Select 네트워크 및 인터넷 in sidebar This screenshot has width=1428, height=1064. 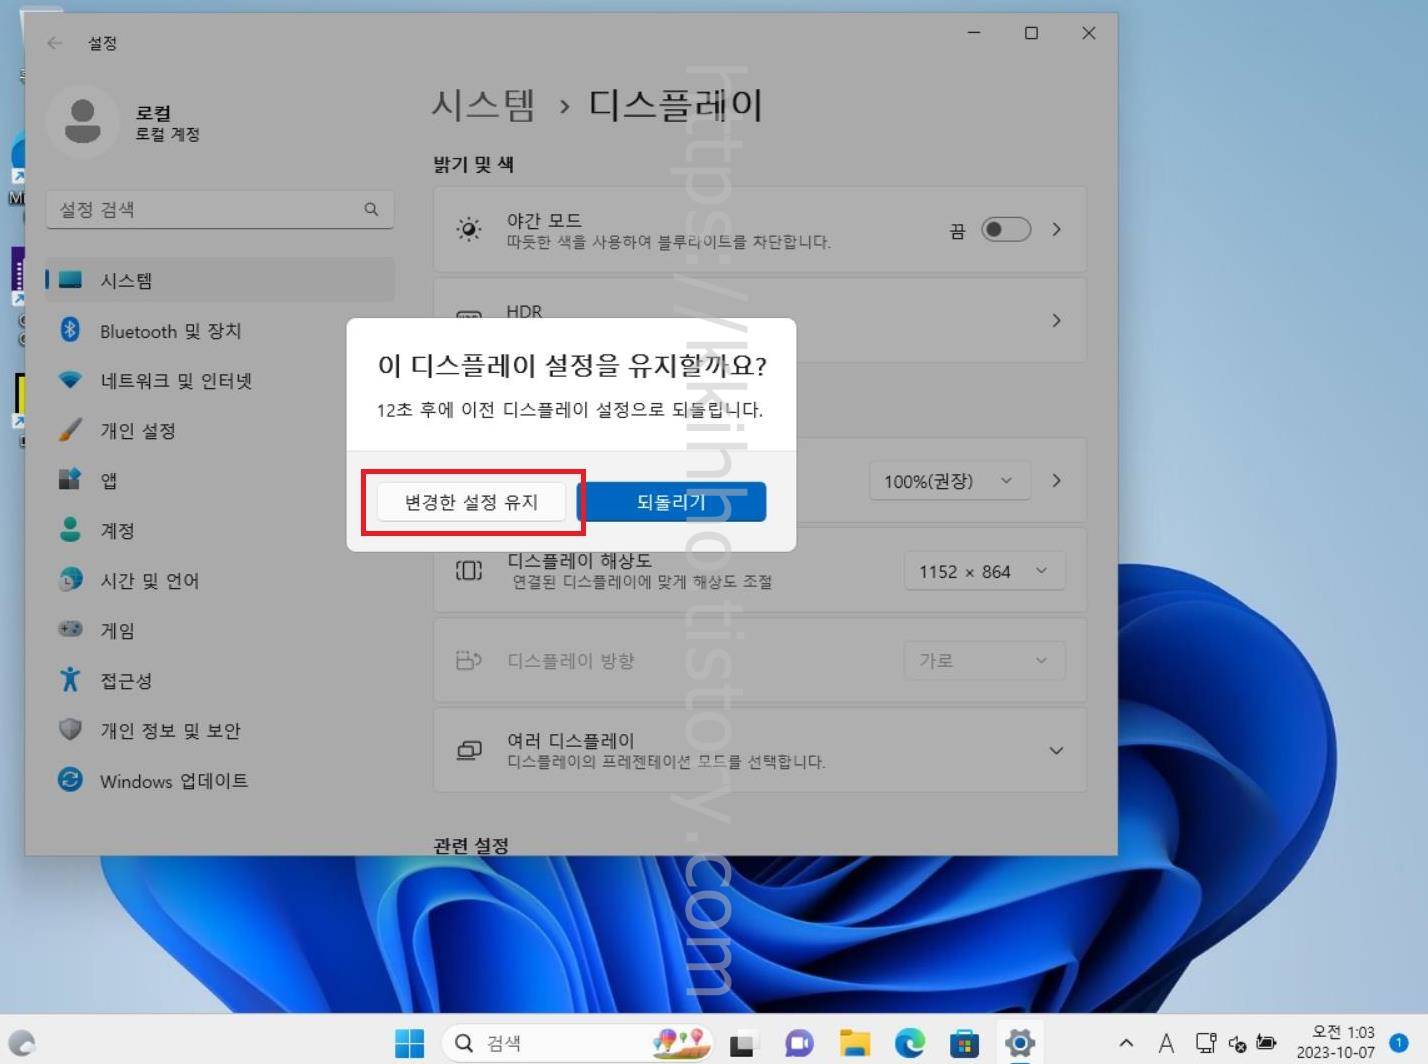(220, 380)
